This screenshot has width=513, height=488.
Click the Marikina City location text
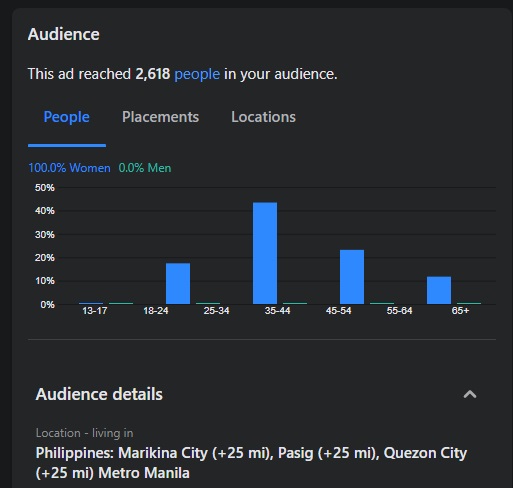[x=163, y=453]
